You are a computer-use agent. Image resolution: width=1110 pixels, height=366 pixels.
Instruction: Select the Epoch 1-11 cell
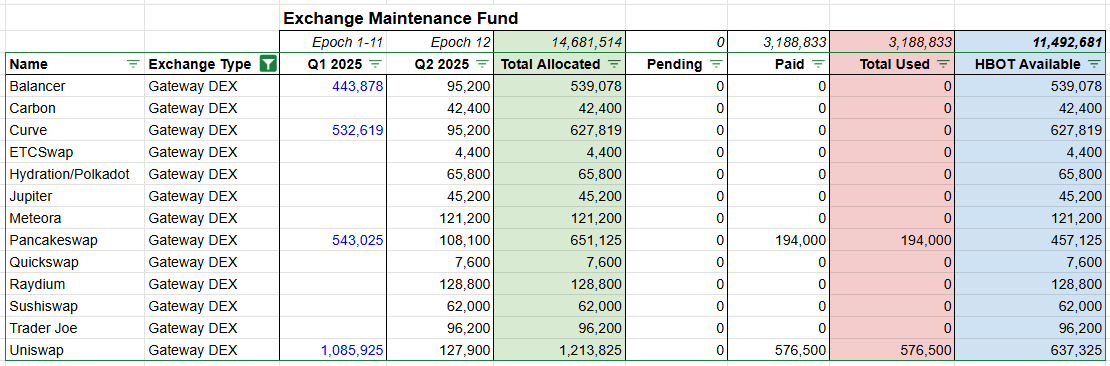[x=333, y=42]
